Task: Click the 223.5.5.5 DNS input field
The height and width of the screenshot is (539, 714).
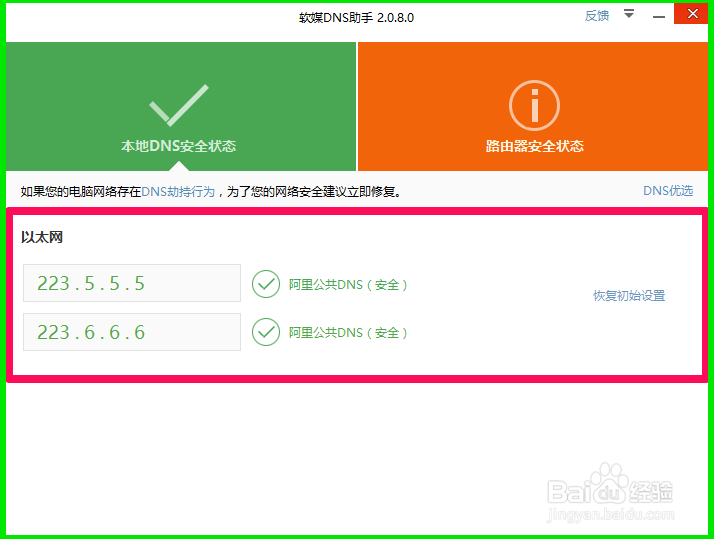Action: click(x=132, y=283)
